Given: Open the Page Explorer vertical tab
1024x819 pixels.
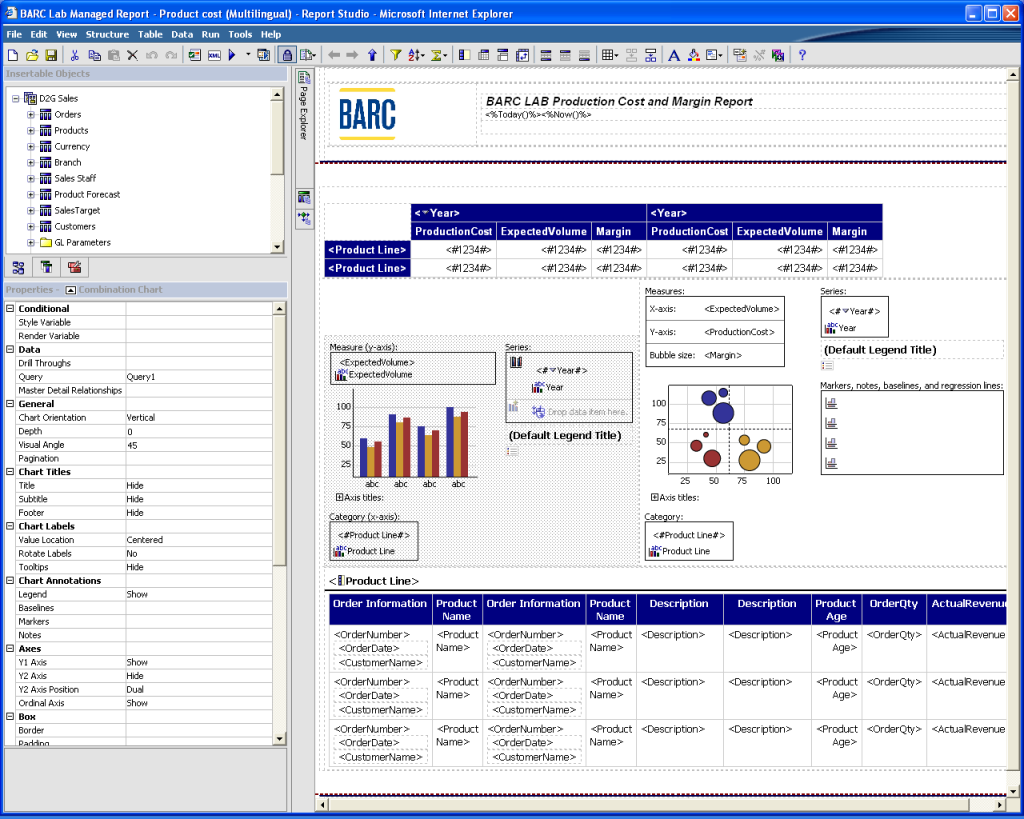Looking at the screenshot, I should pyautogui.click(x=304, y=104).
